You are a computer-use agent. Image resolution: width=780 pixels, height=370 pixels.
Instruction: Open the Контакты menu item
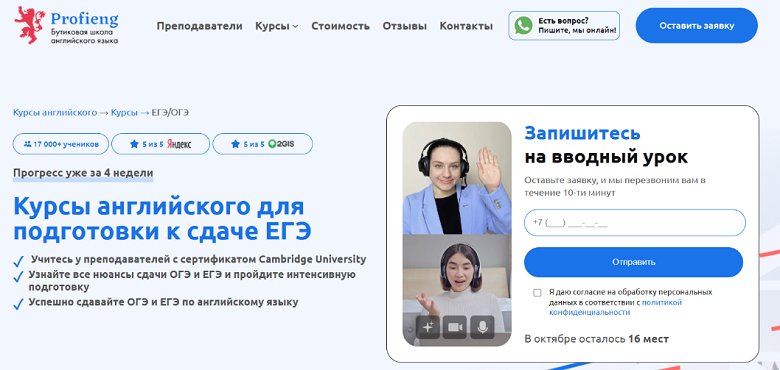[466, 26]
